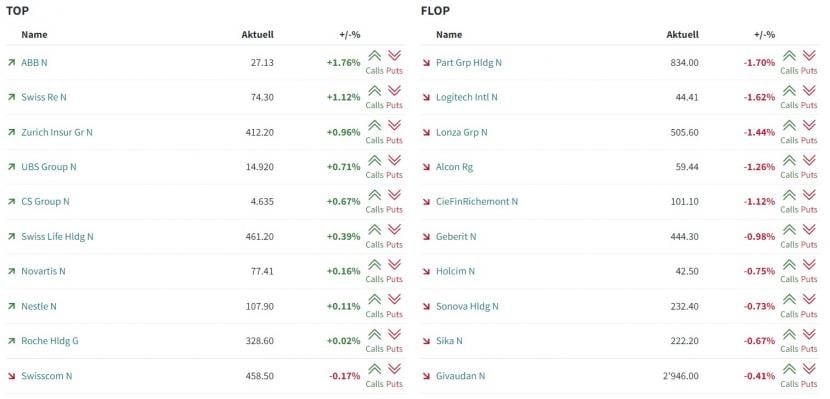This screenshot has width=830, height=399.
Task: Click the Sika N down arrow icon
Action: click(426, 341)
